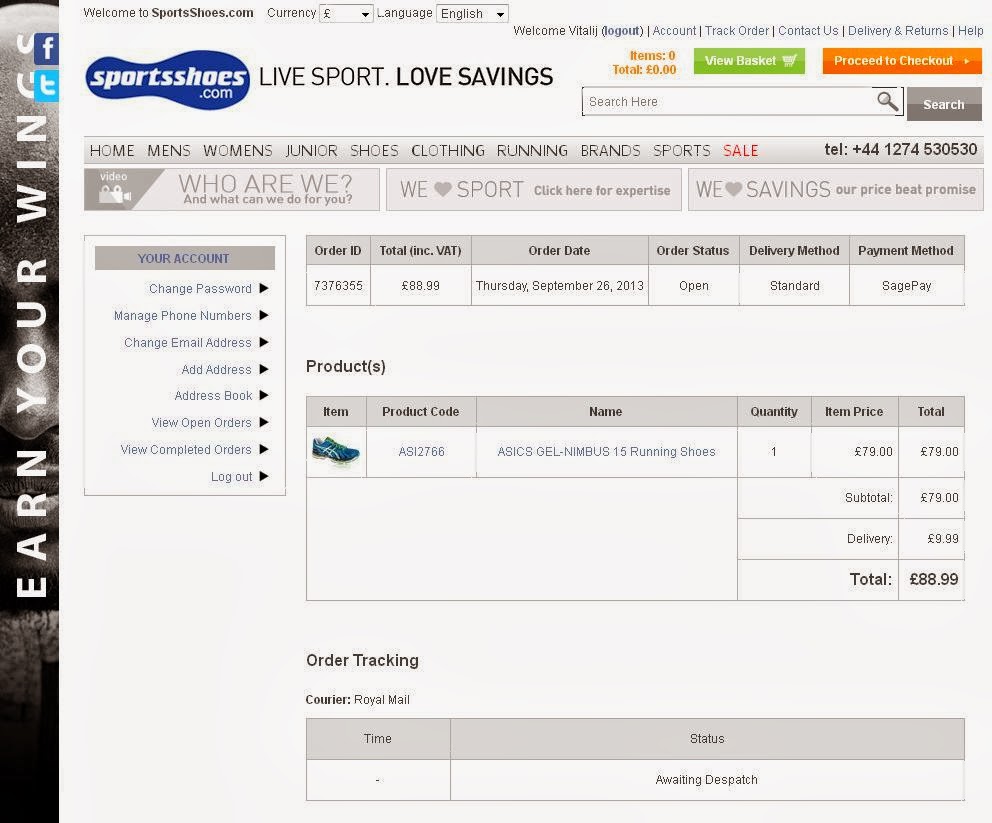Click the Thursday, September 26, 2013 cell
Viewport: 992px width, 823px height.
[x=560, y=285]
